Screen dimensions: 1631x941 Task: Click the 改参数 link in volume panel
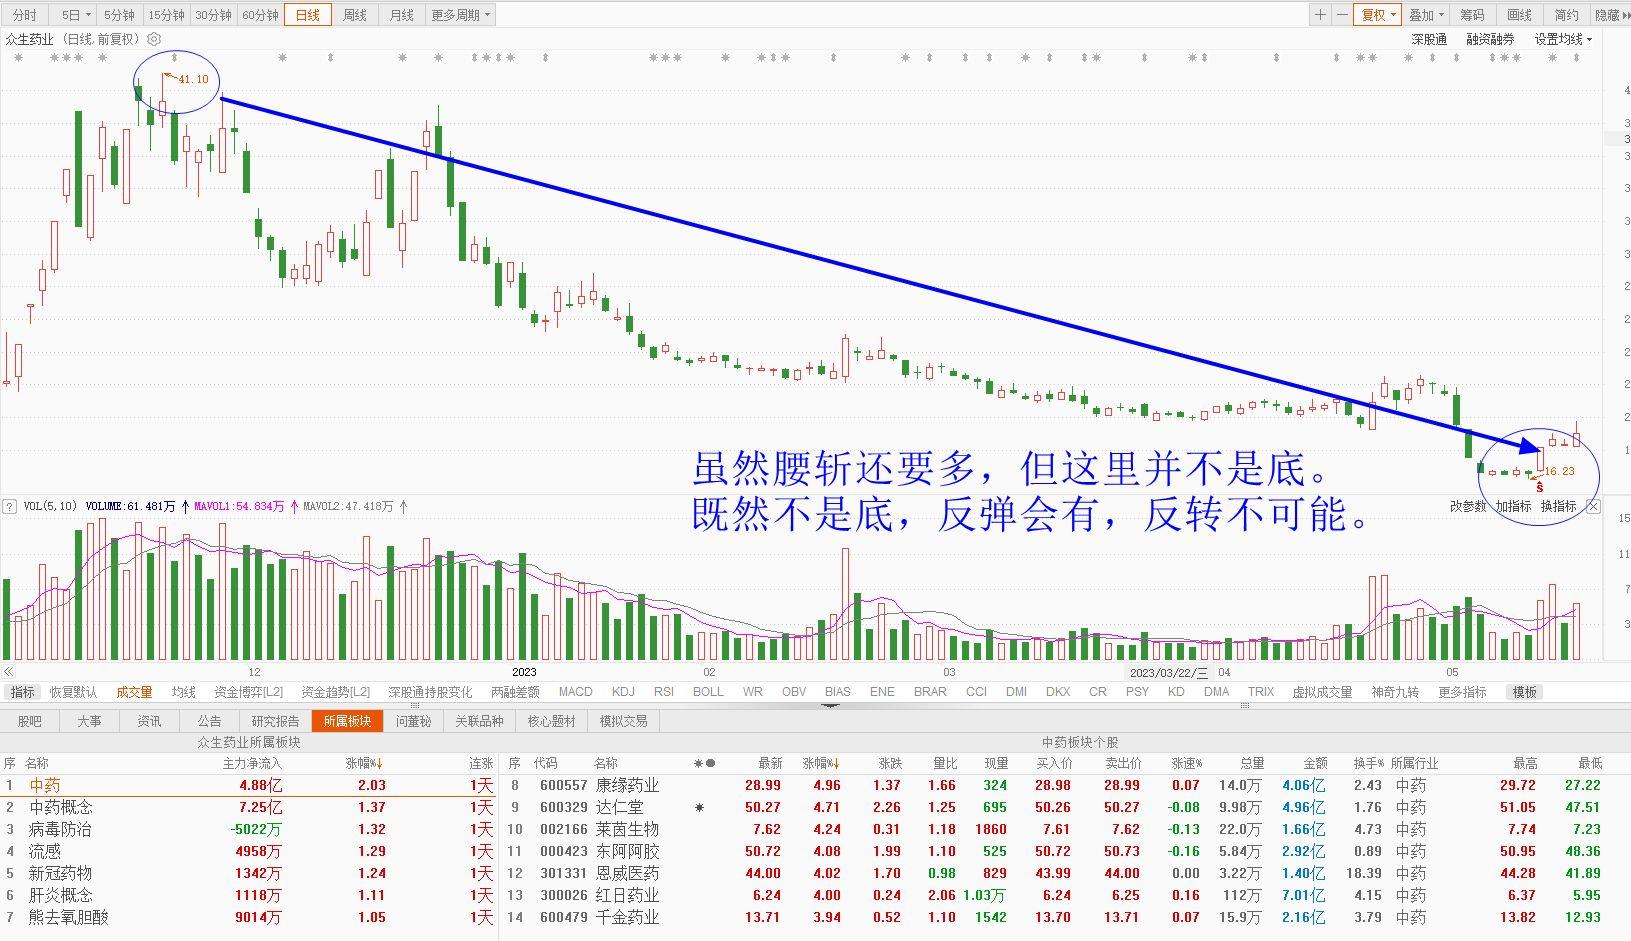pos(1468,506)
